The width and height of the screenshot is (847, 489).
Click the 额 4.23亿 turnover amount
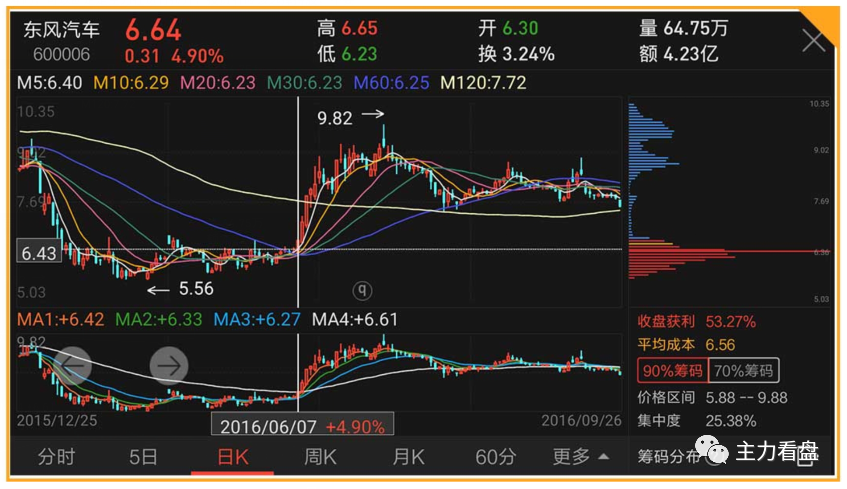point(678,53)
